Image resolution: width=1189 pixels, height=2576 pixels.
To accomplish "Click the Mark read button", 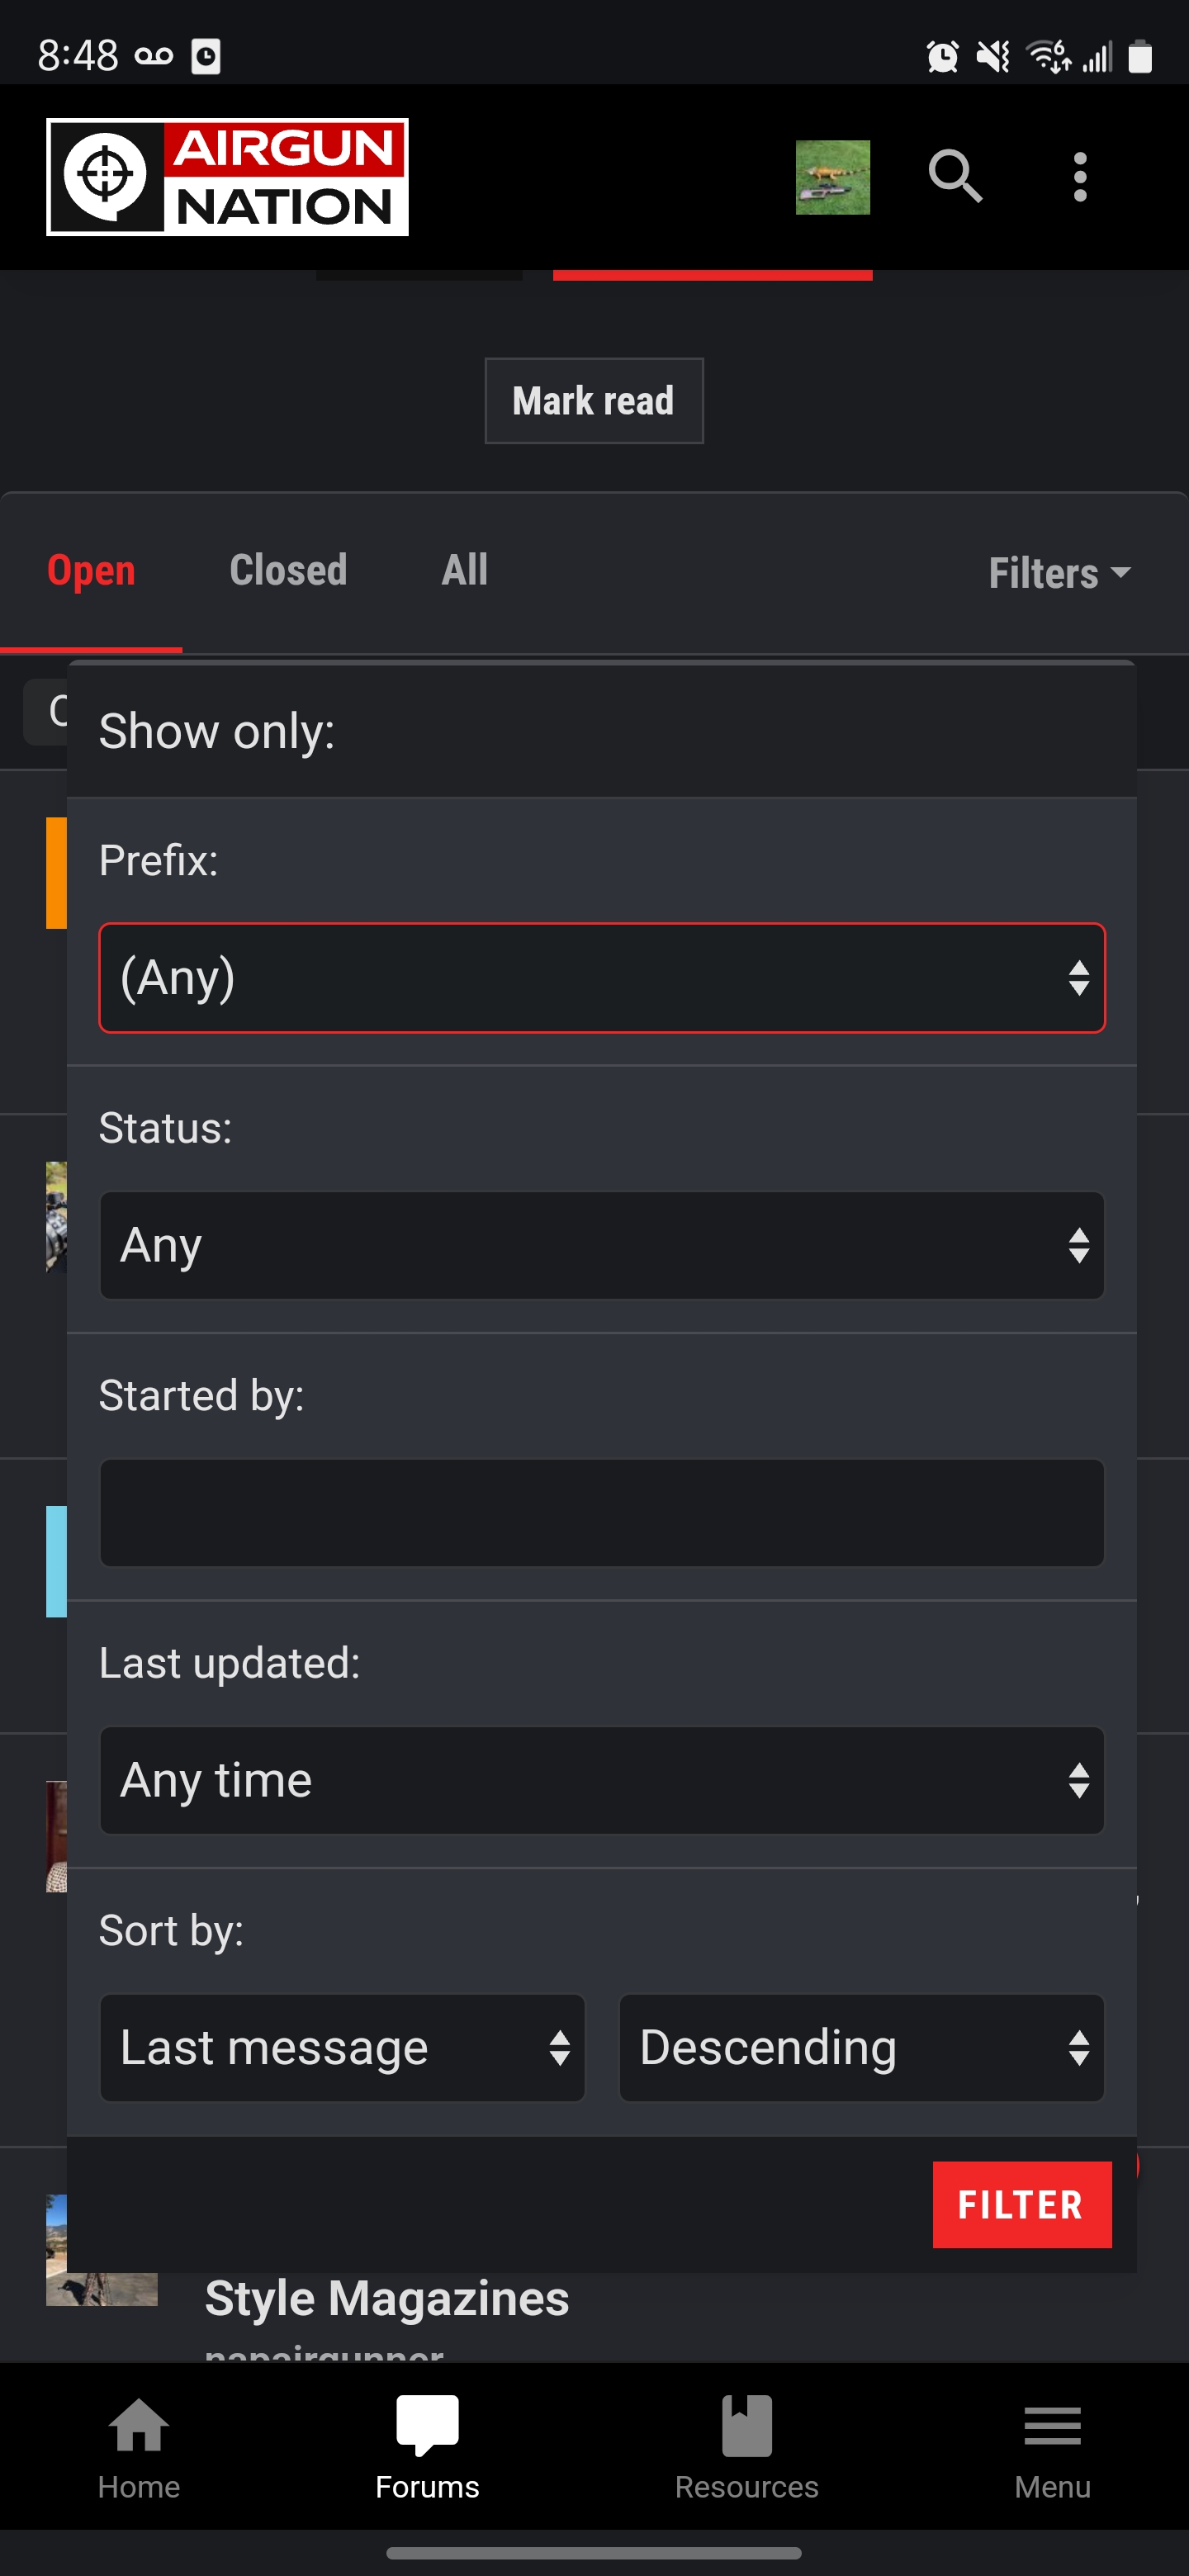I will [594, 401].
